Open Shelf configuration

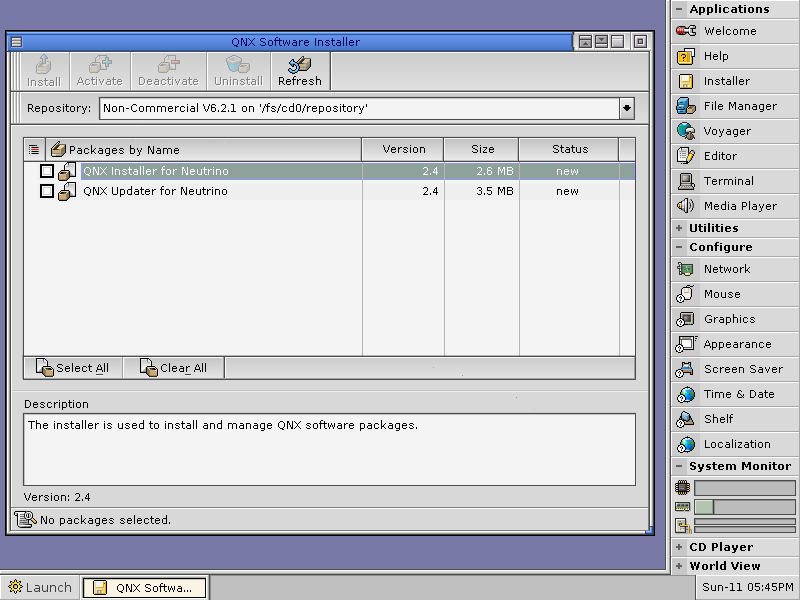click(735, 419)
